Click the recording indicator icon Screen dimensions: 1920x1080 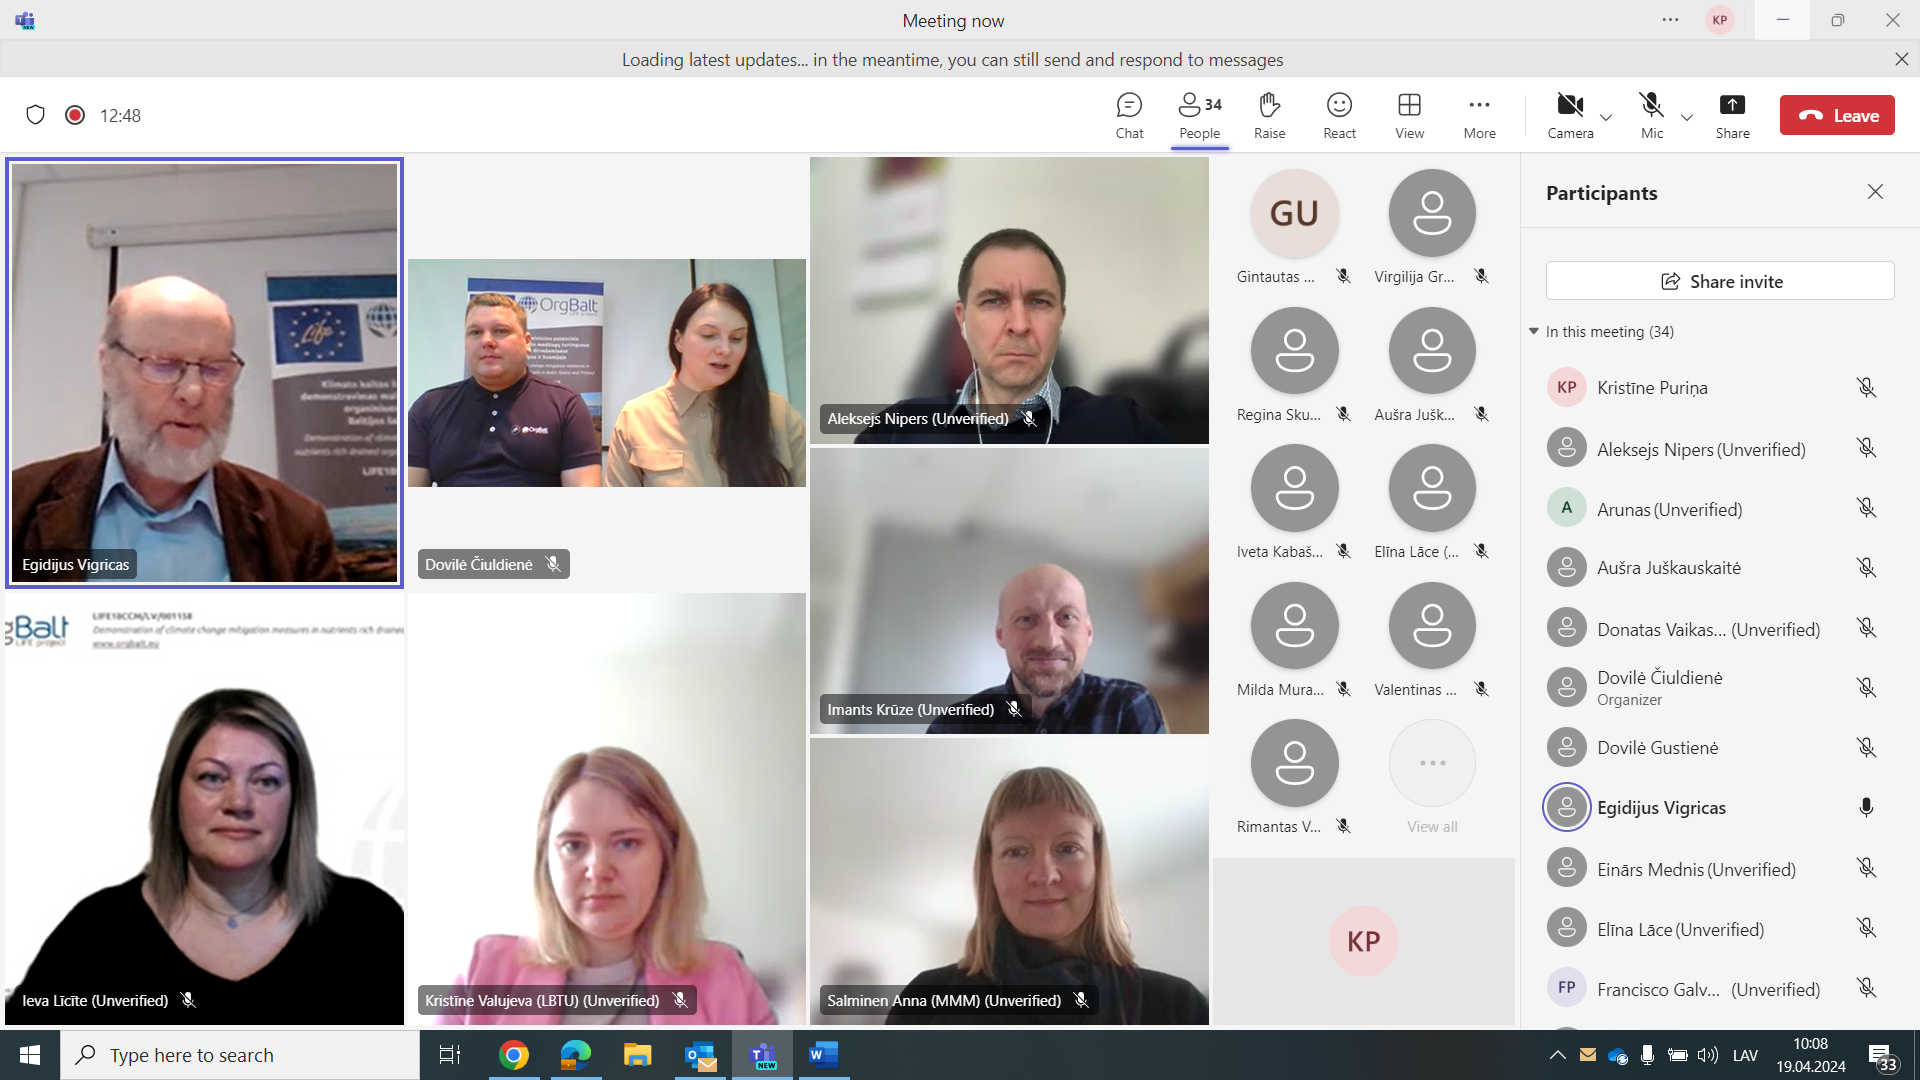75,115
